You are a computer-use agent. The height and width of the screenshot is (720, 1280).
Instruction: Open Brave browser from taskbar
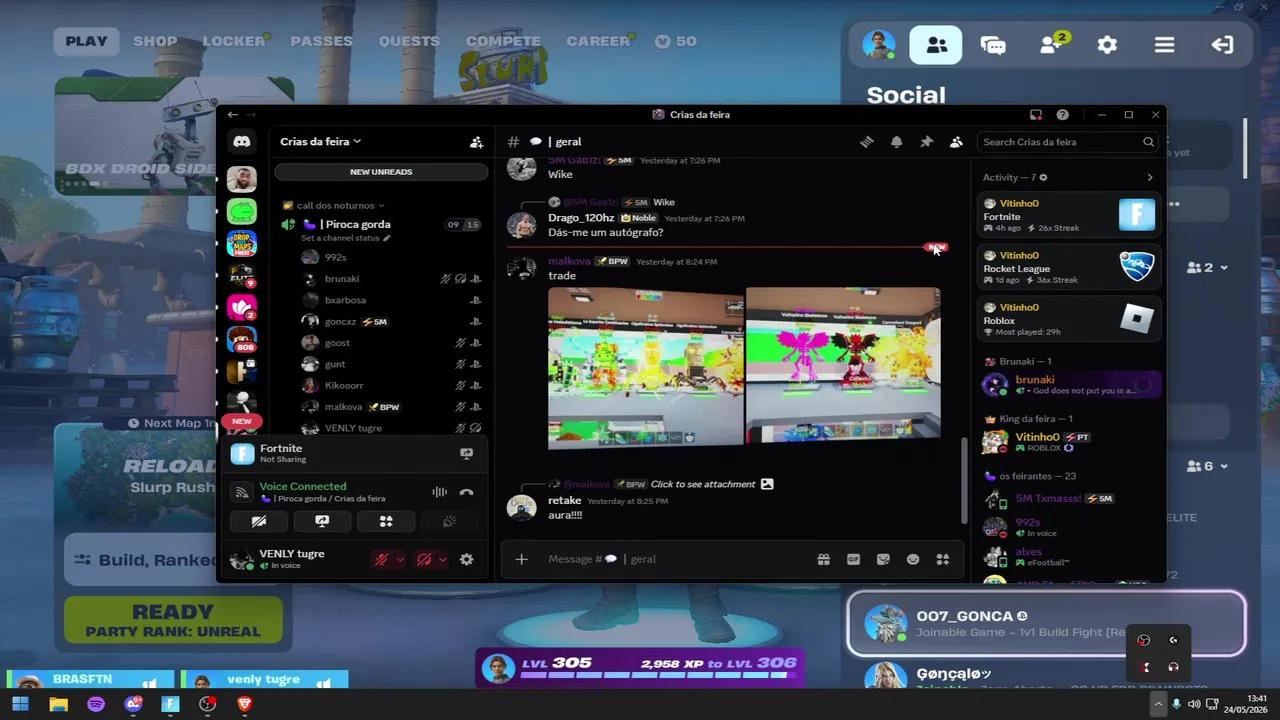(x=244, y=704)
